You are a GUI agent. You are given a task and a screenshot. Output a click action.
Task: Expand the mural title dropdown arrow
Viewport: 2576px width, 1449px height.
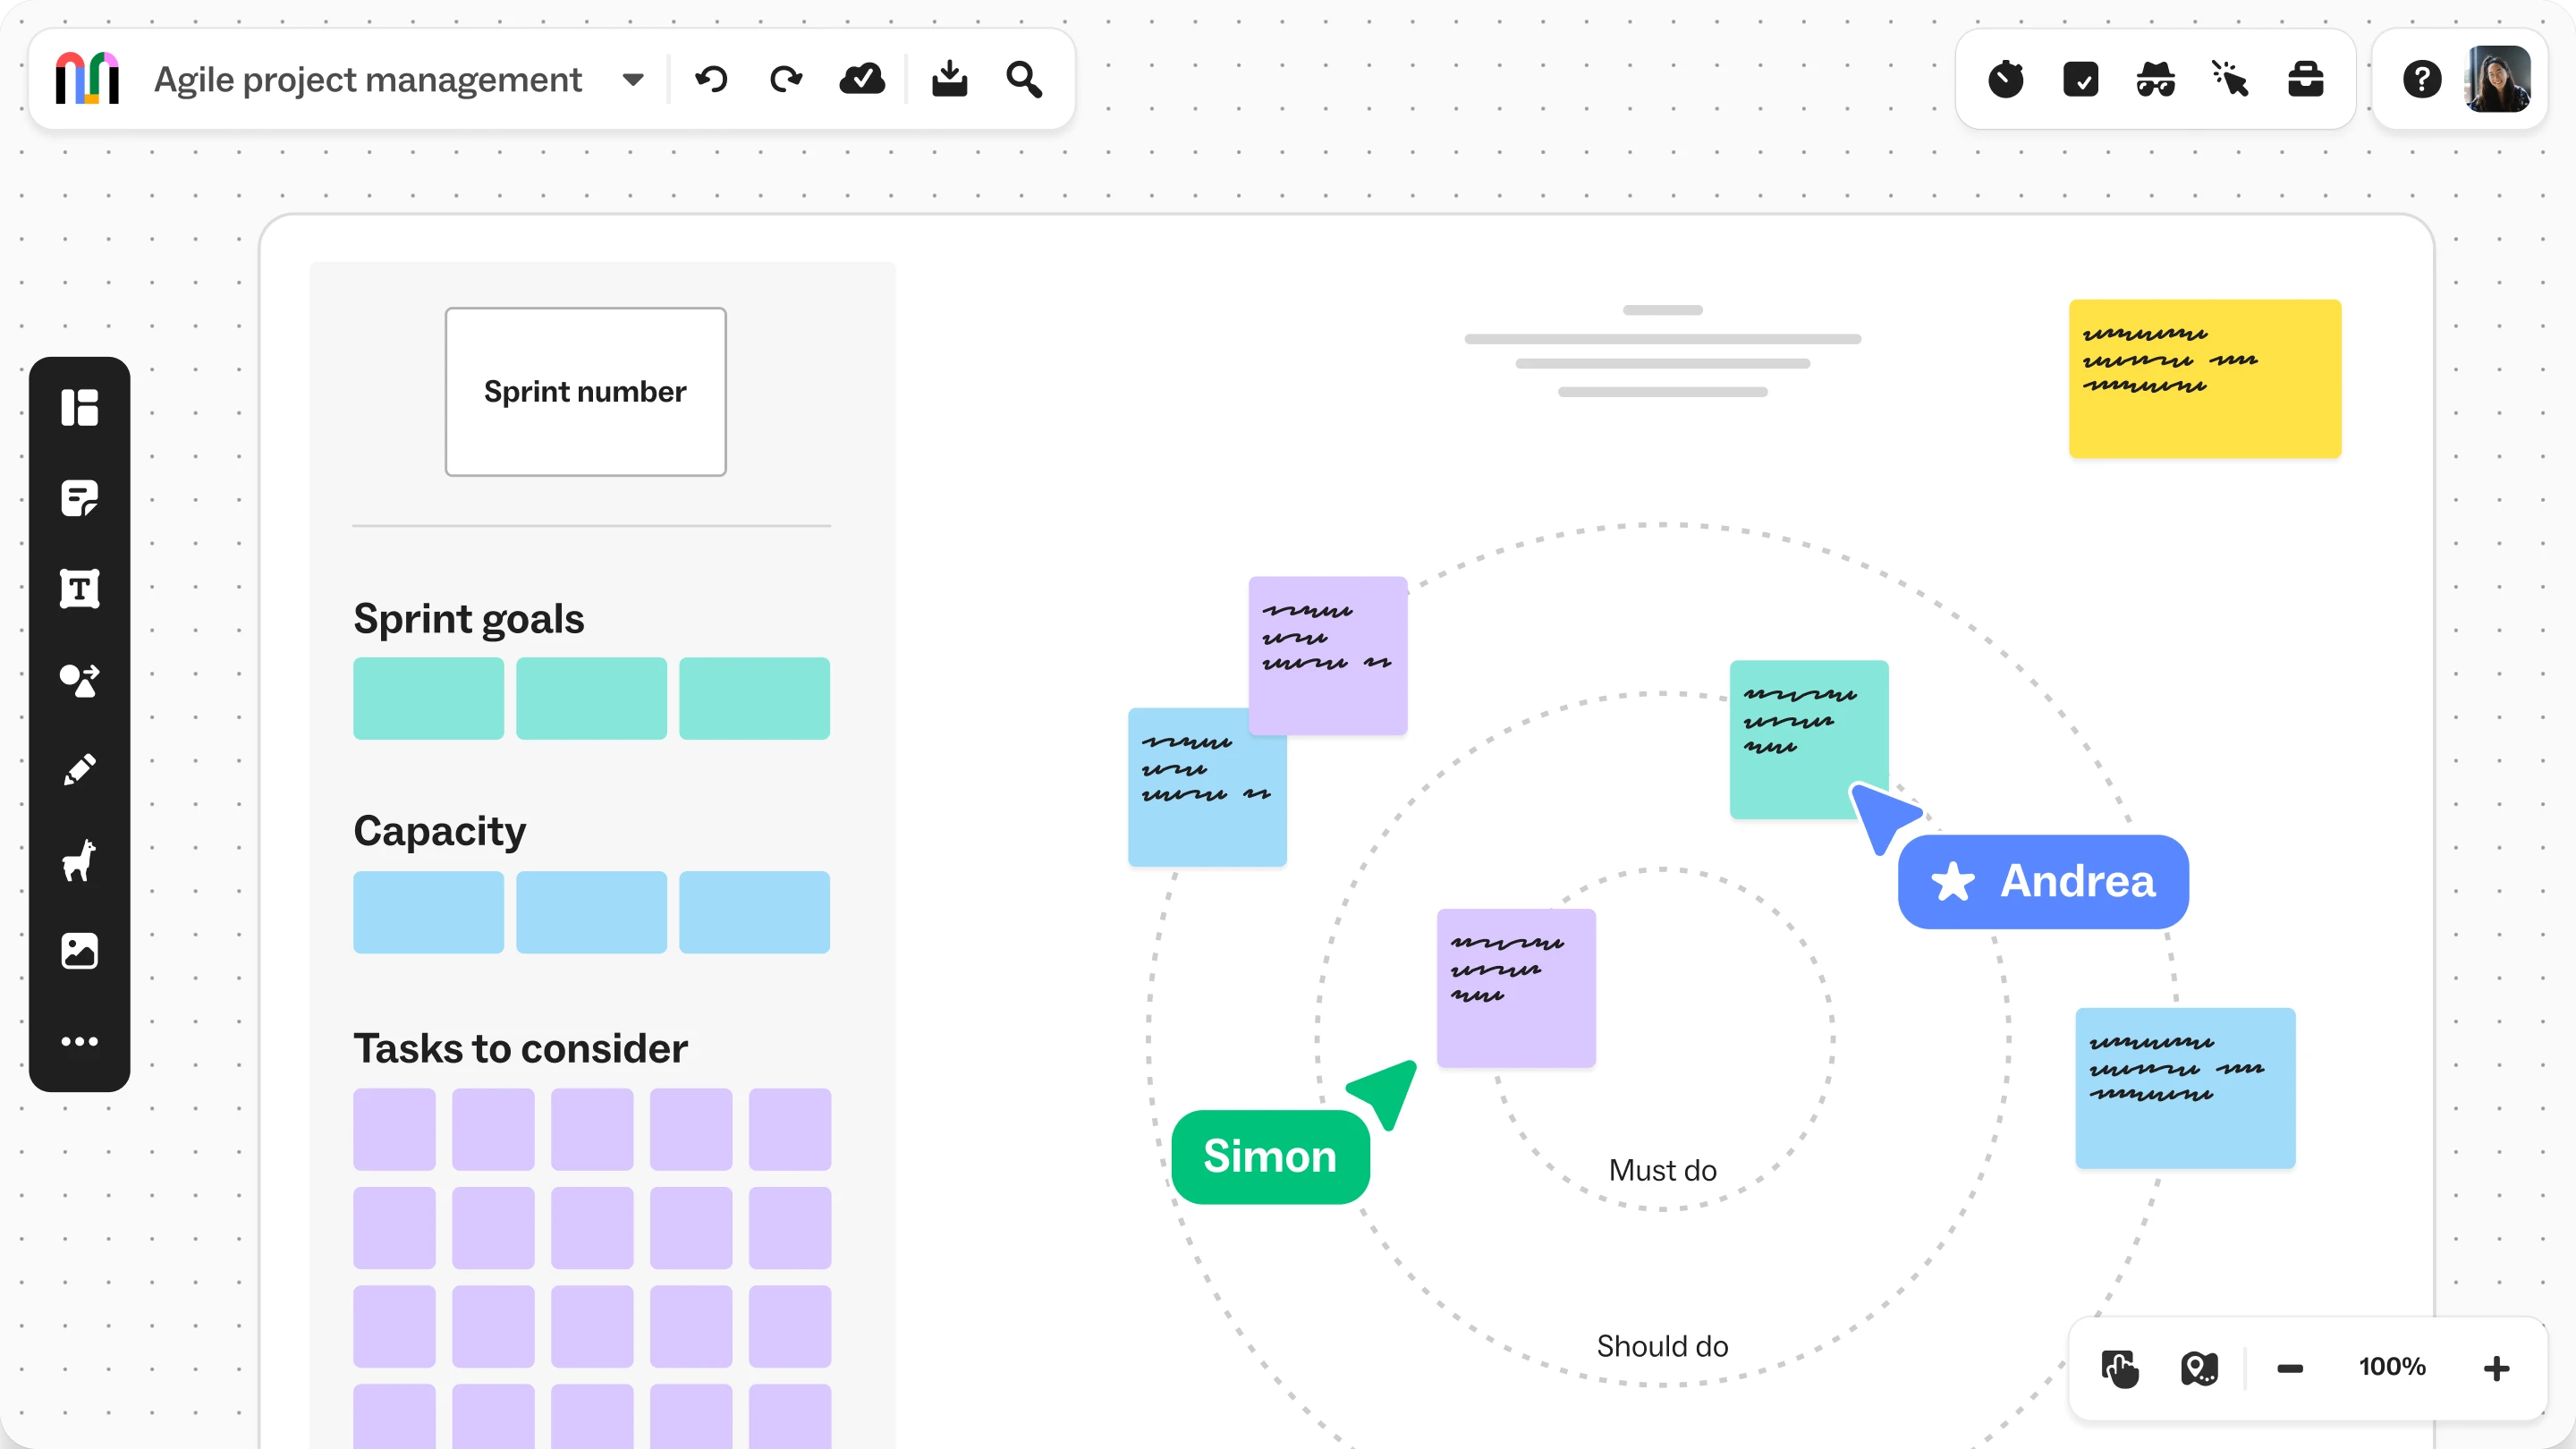pos(632,79)
